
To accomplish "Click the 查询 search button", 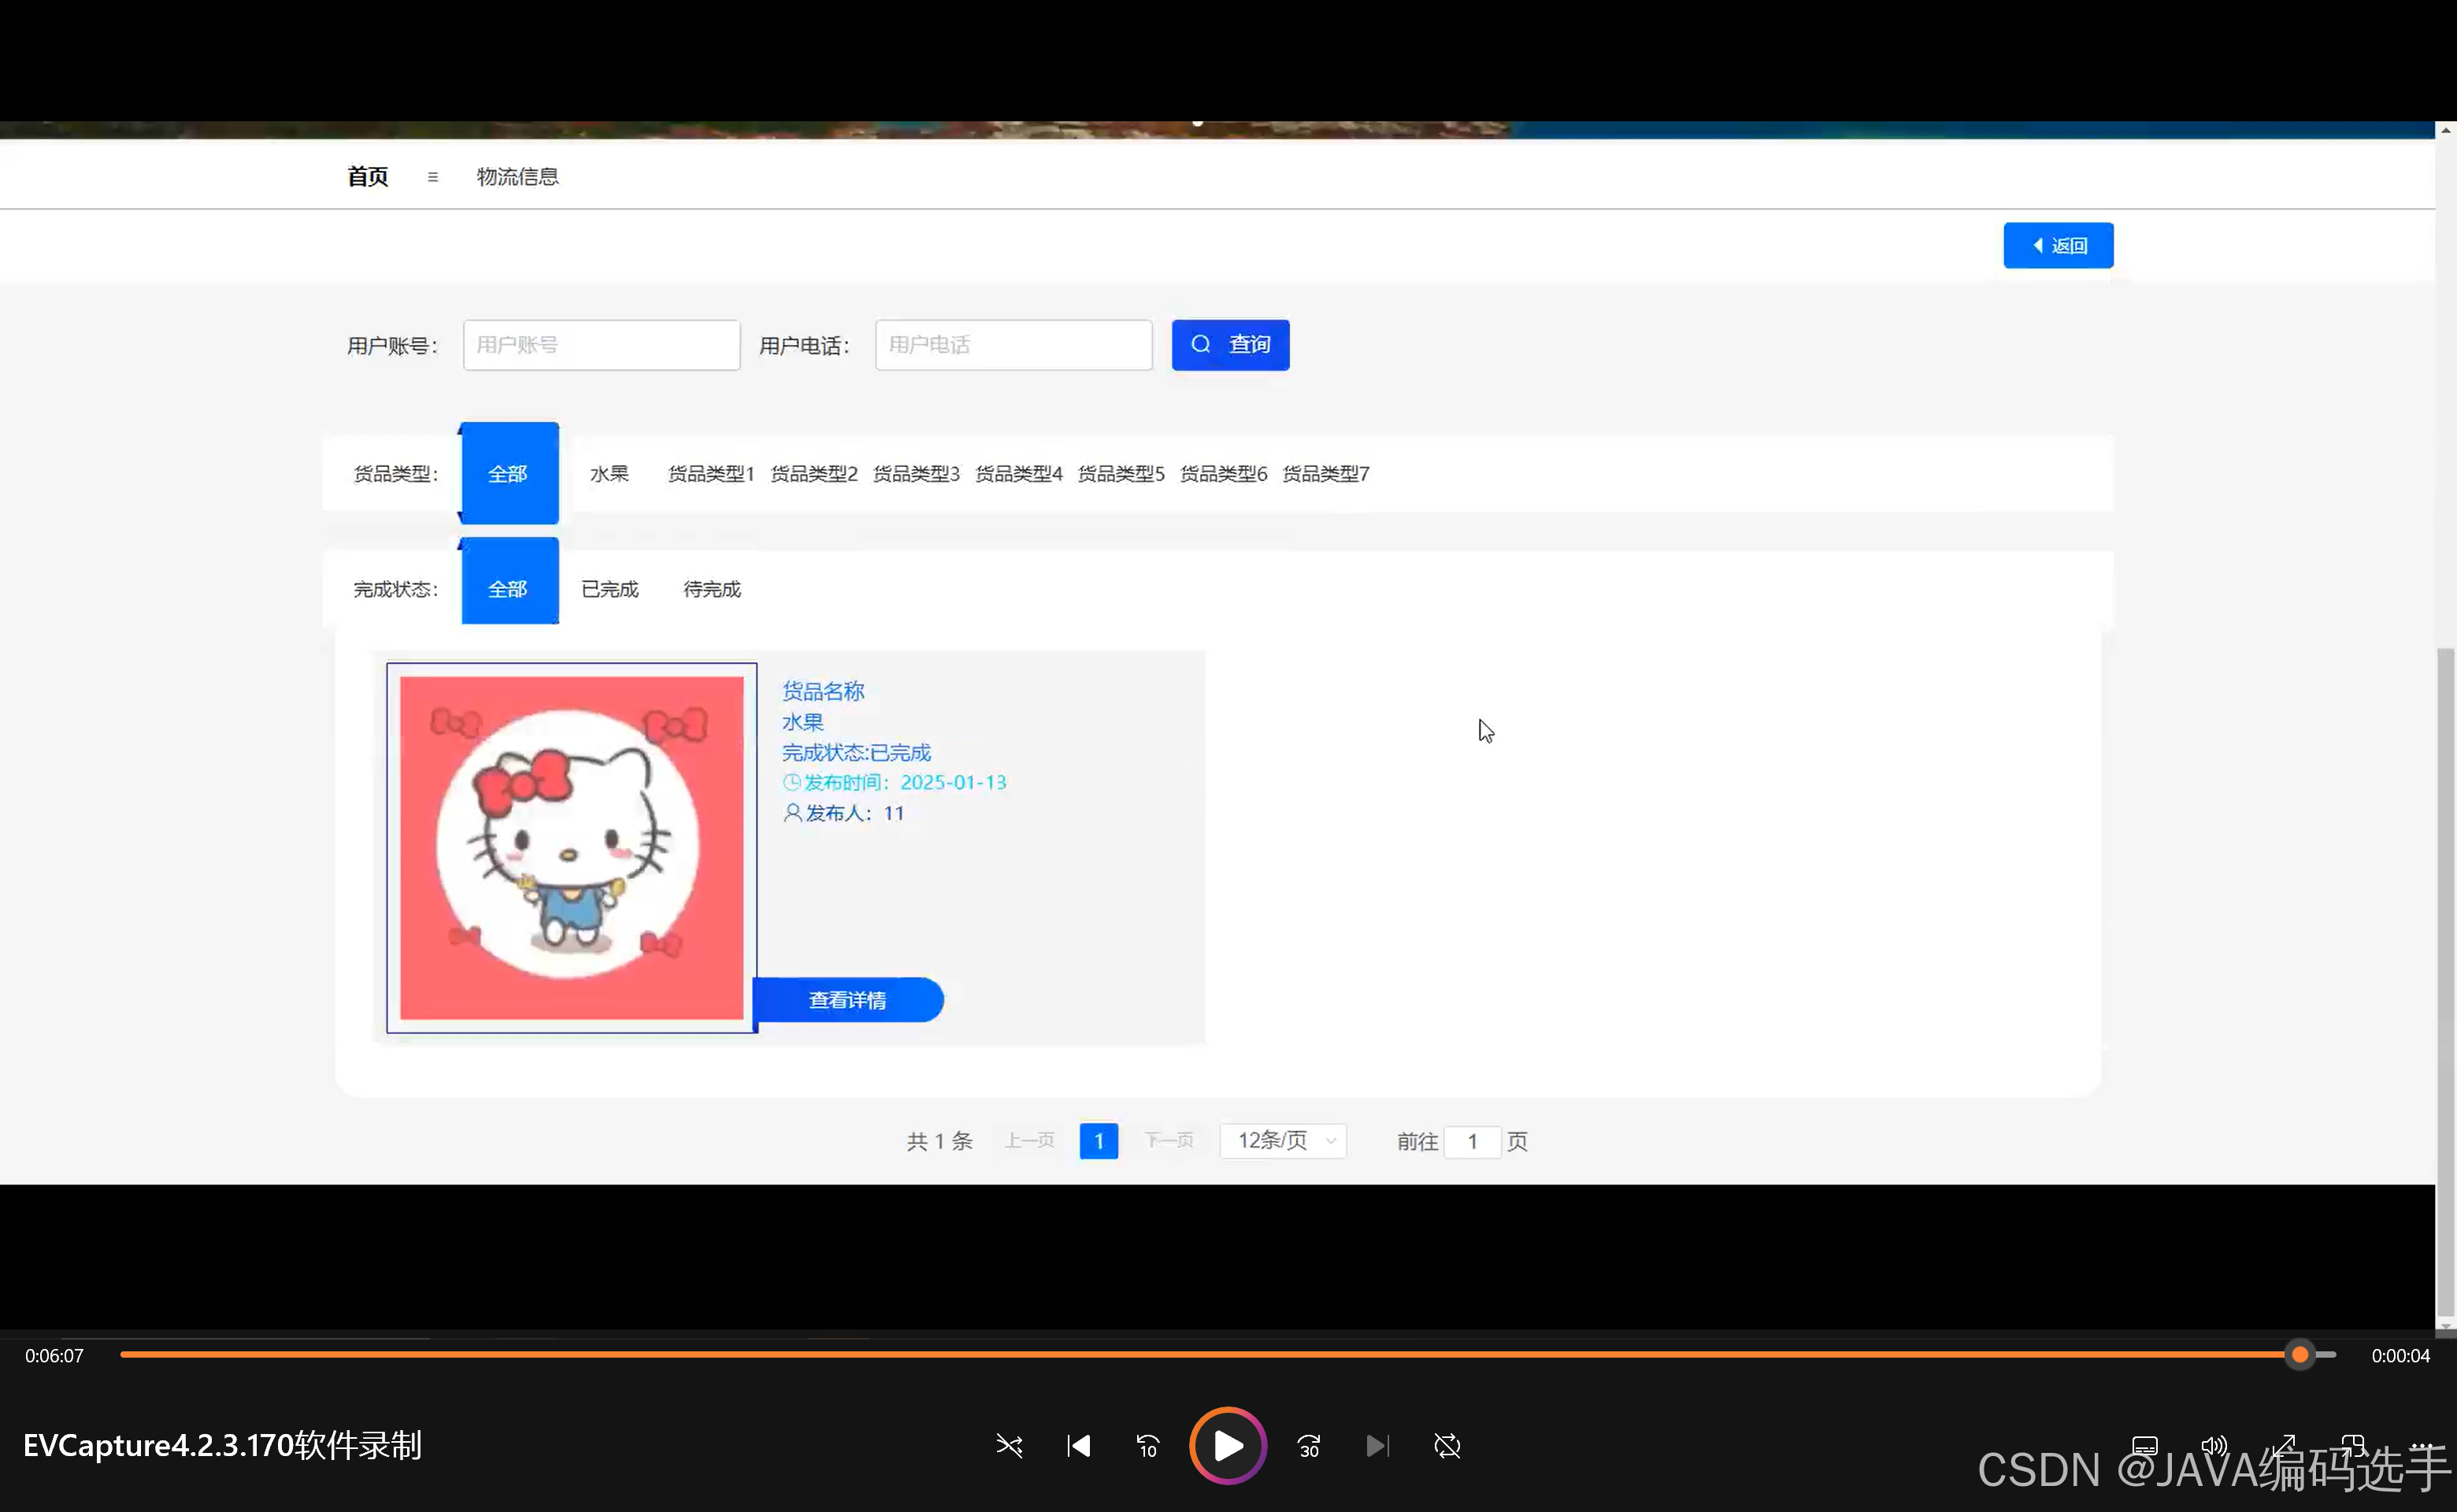I will pos(1230,345).
